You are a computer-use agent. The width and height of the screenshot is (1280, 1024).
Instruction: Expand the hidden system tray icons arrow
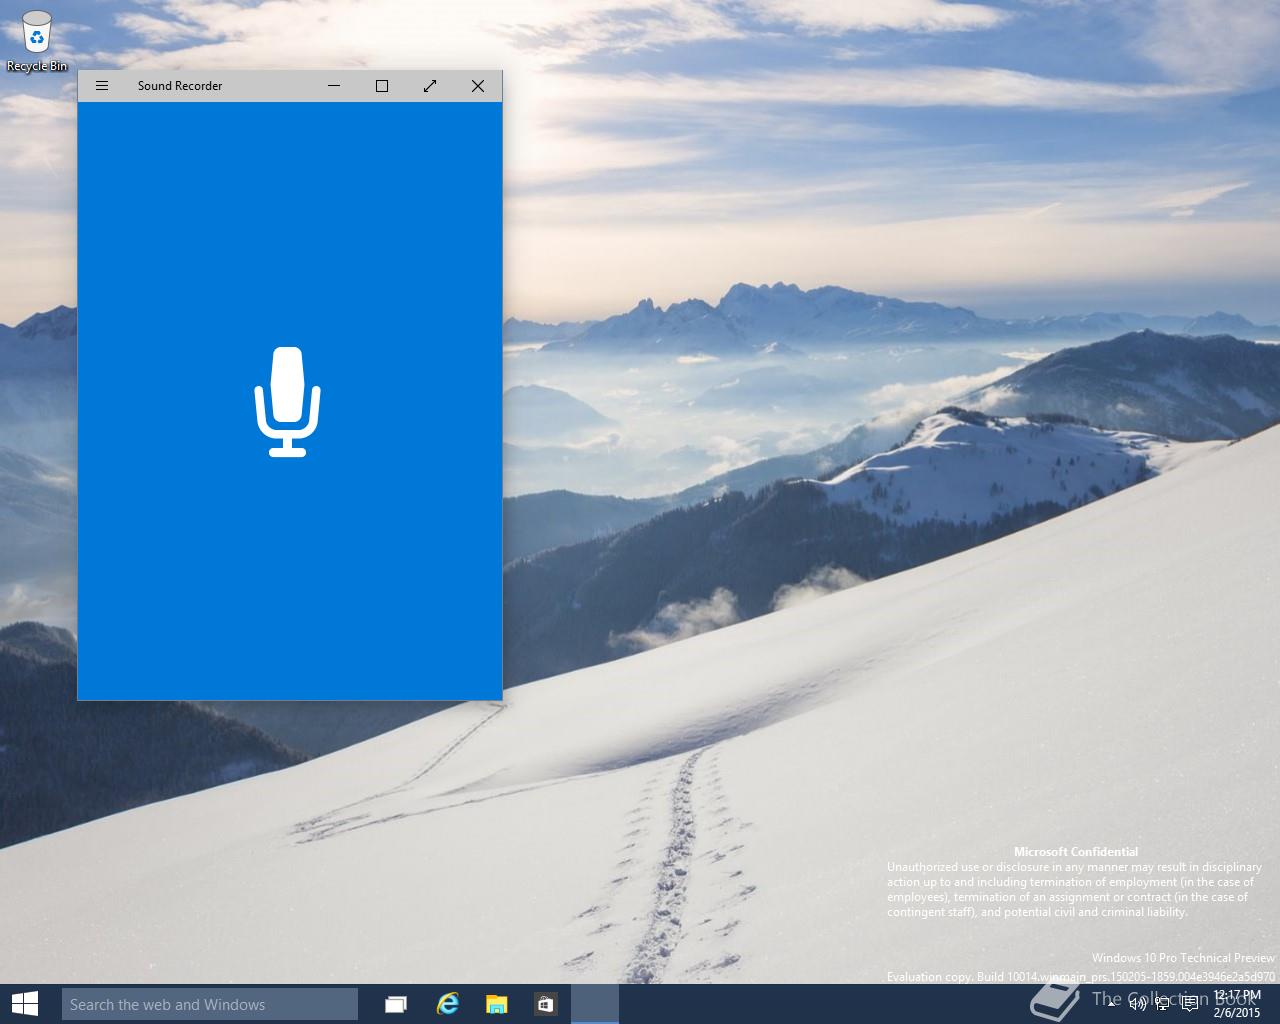1111,1004
